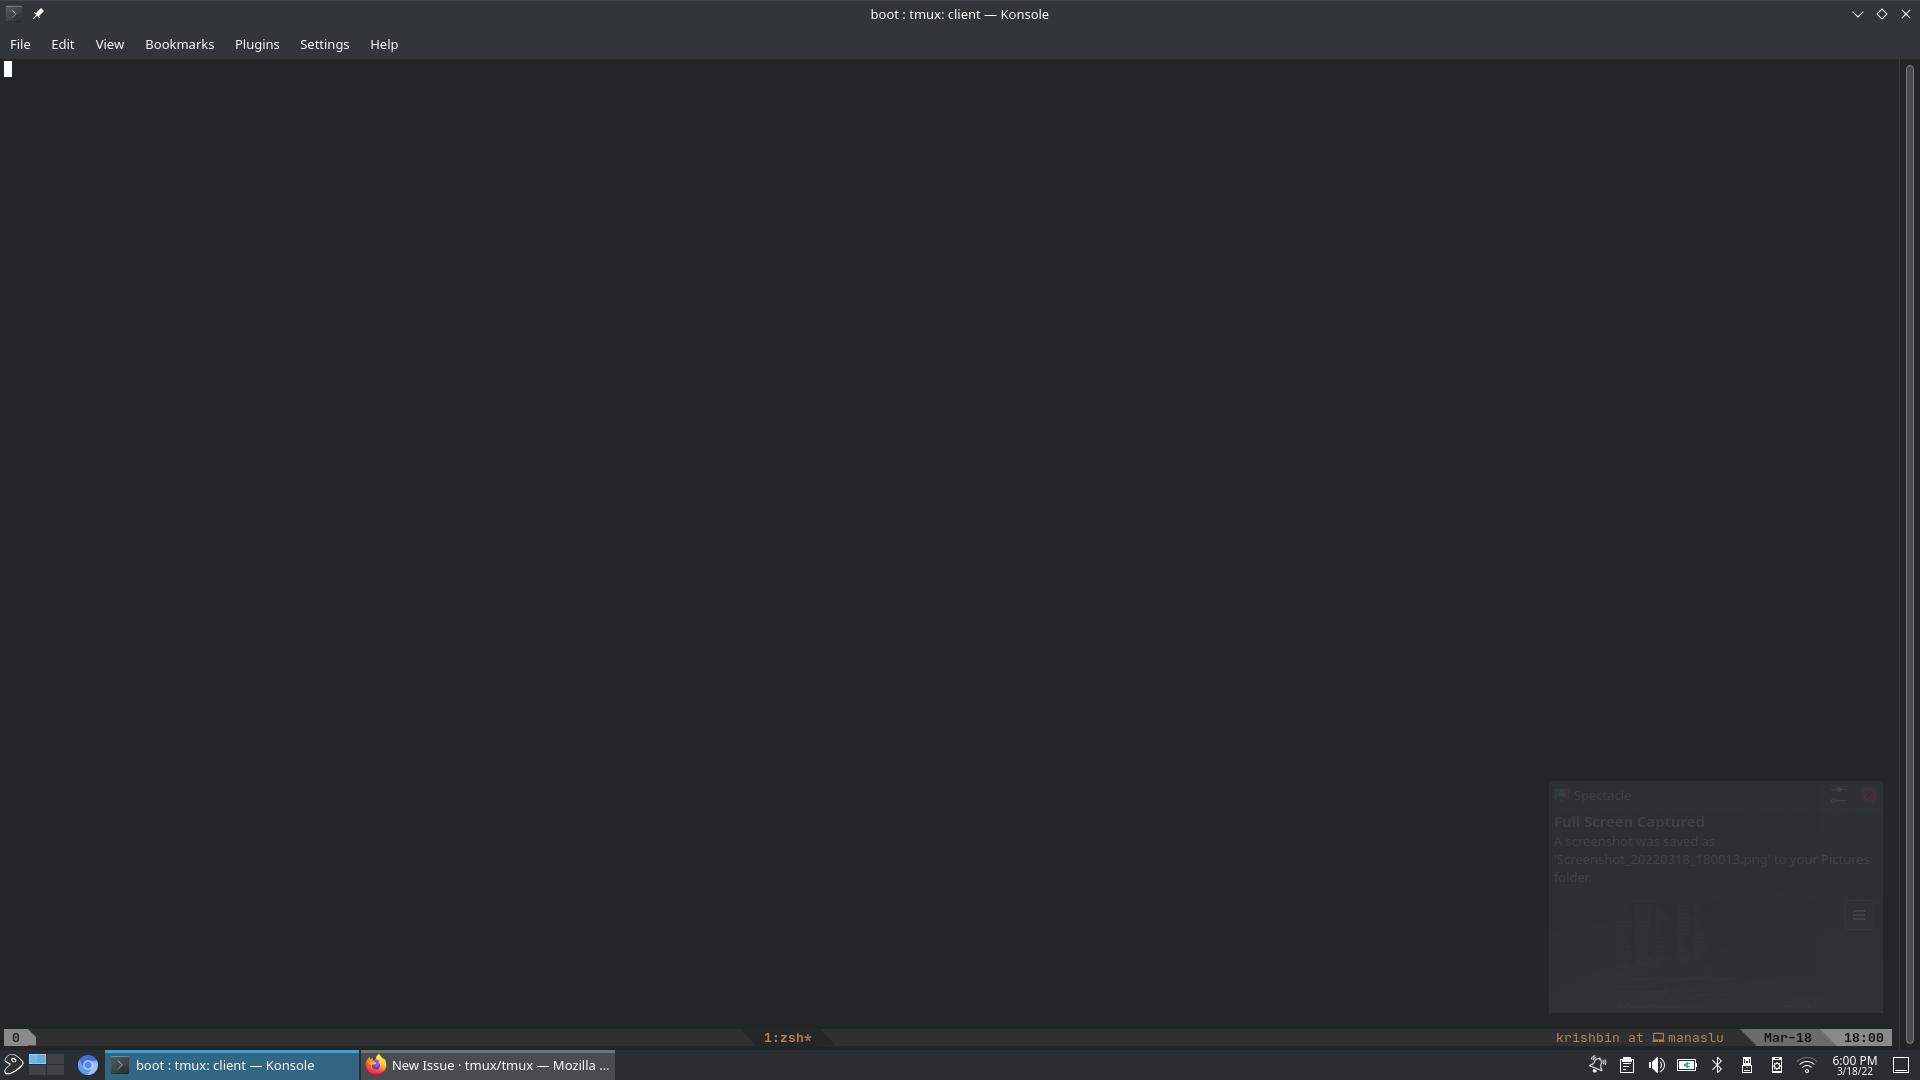Click the 'Mar-18' date in the tmux status bar
The image size is (1920, 1080).
point(1787,1038)
